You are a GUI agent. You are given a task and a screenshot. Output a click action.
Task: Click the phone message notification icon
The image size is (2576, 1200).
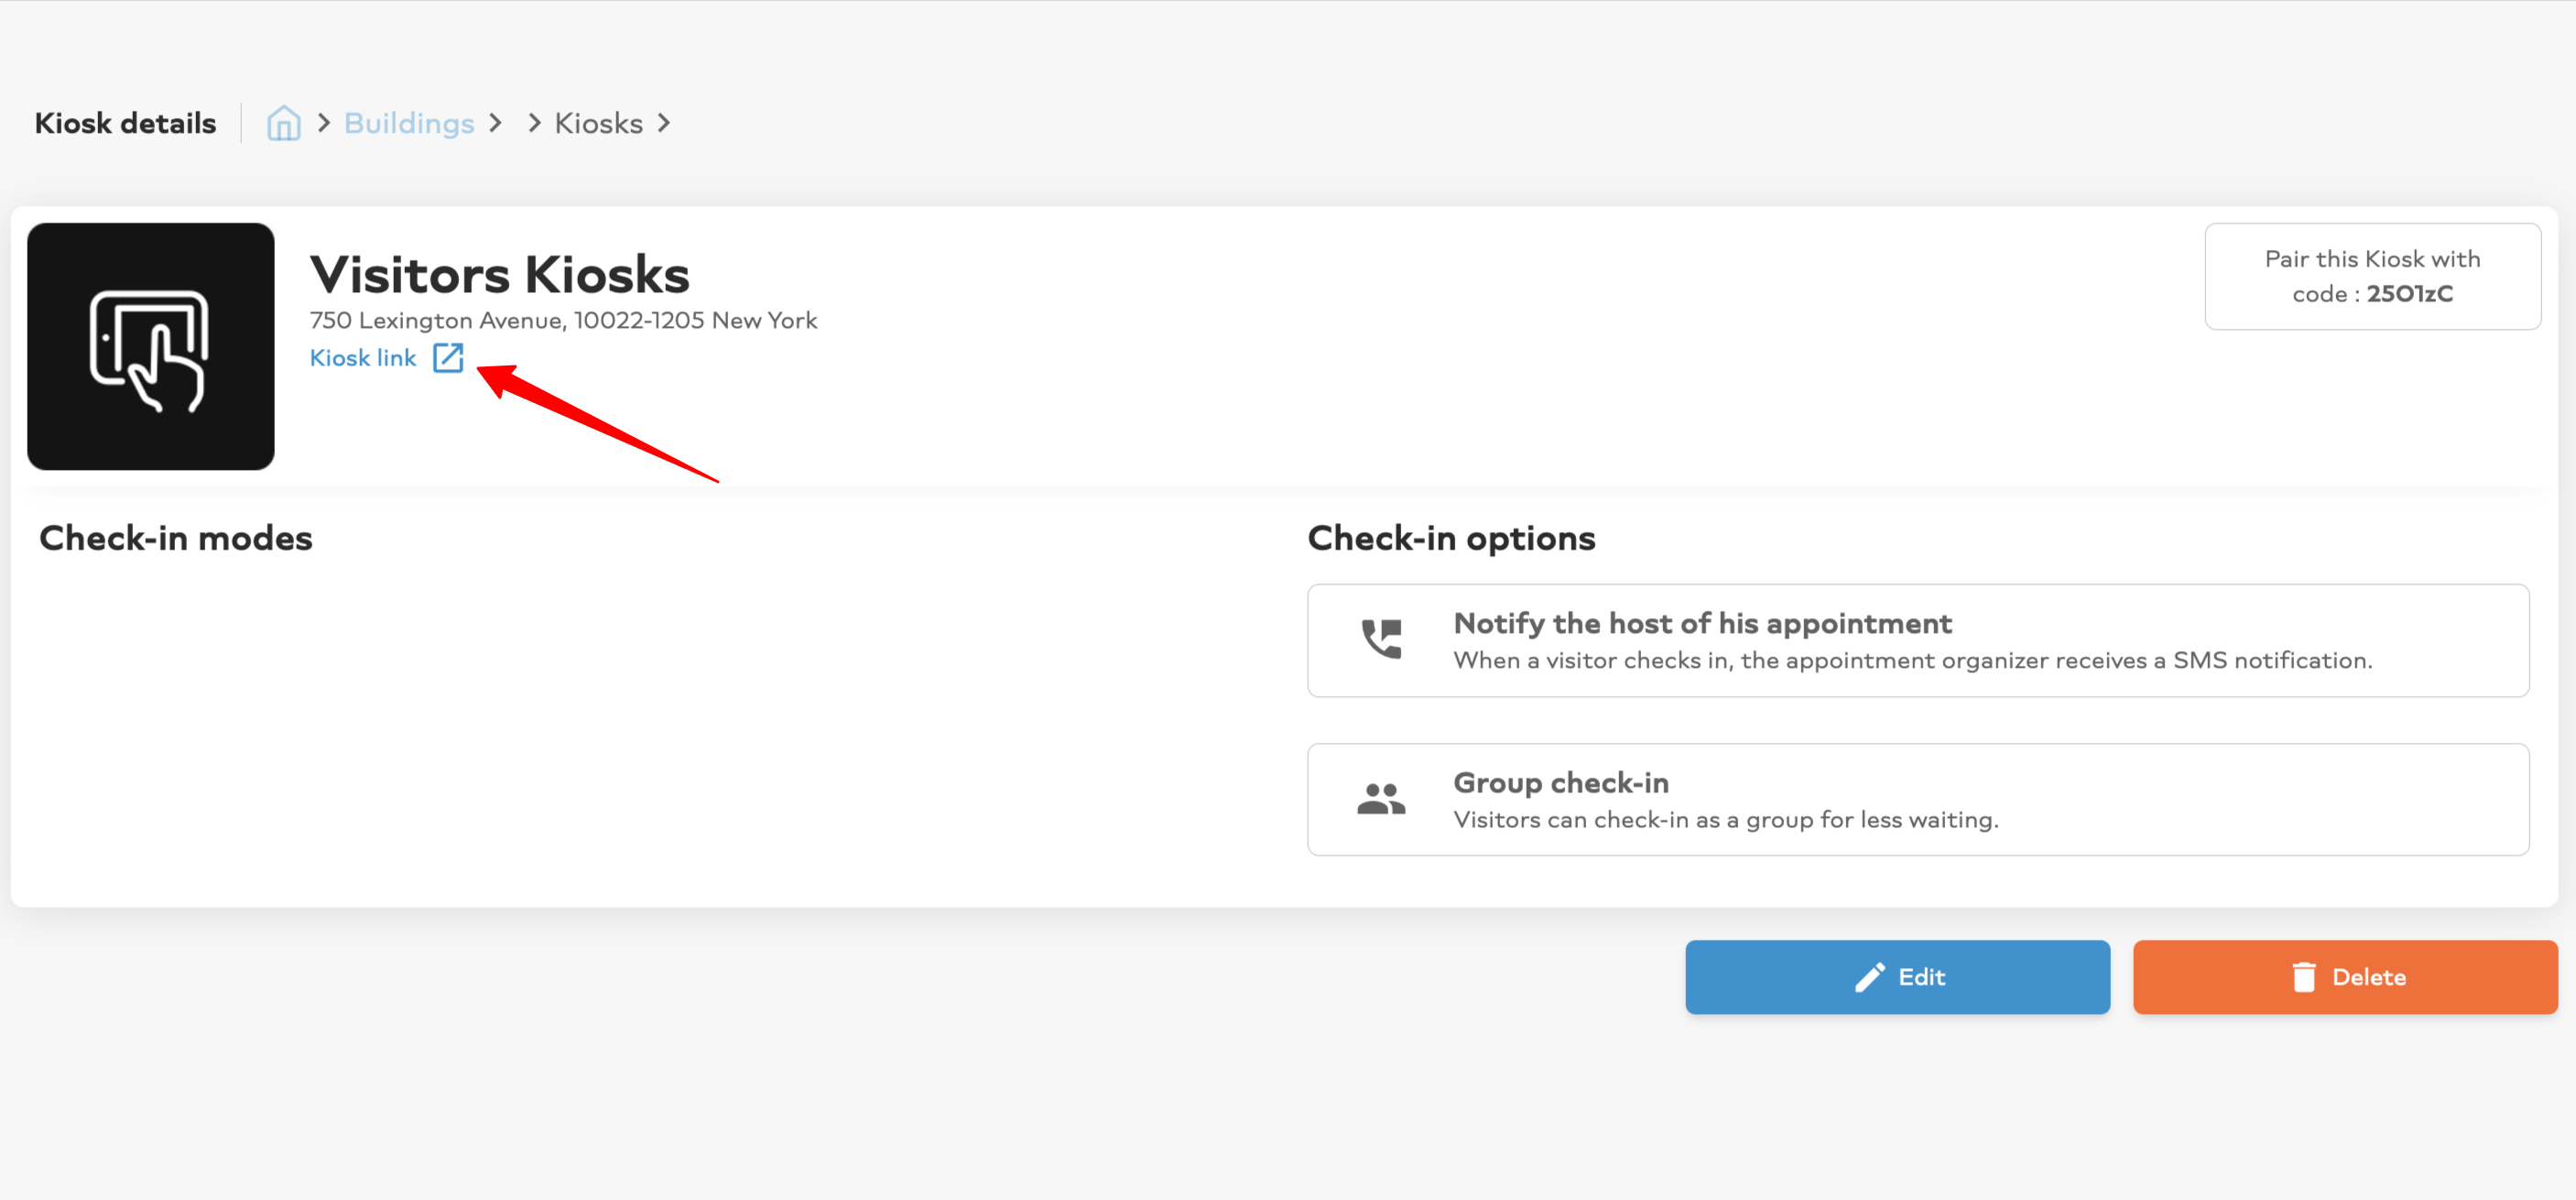tap(1382, 639)
